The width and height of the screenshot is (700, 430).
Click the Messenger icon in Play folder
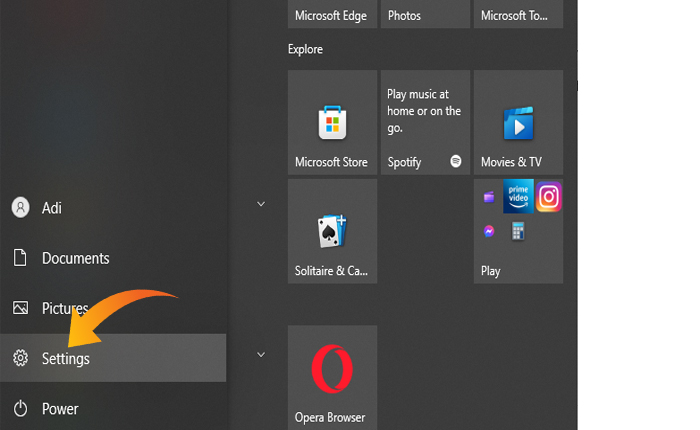[489, 231]
